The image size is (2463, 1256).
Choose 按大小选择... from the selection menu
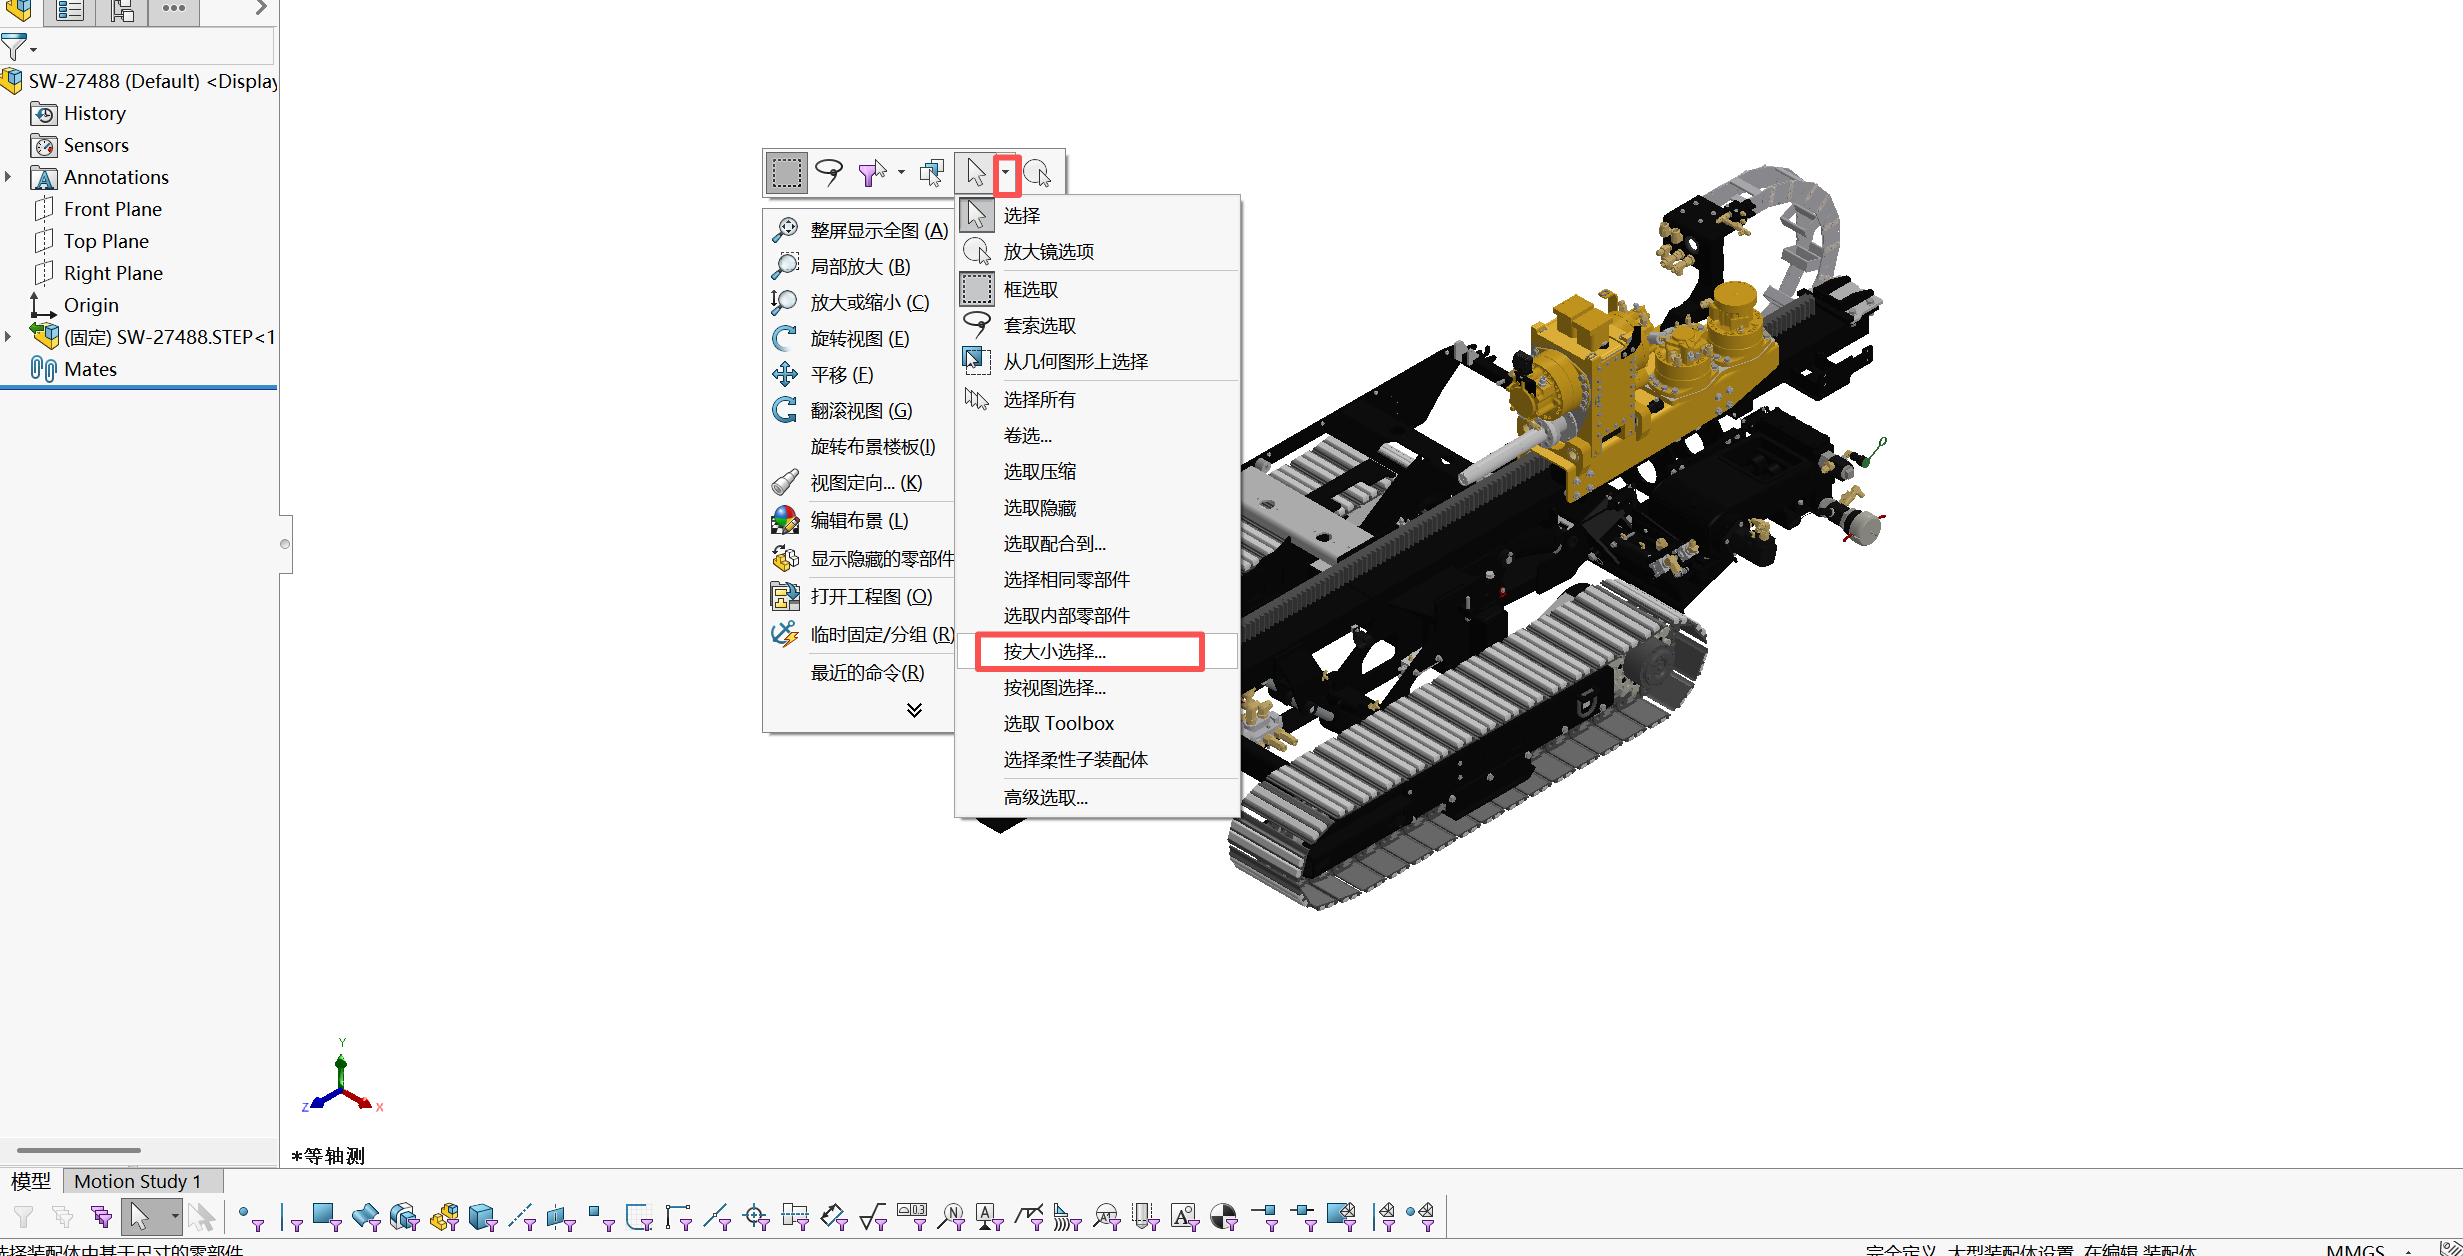pyautogui.click(x=1055, y=652)
